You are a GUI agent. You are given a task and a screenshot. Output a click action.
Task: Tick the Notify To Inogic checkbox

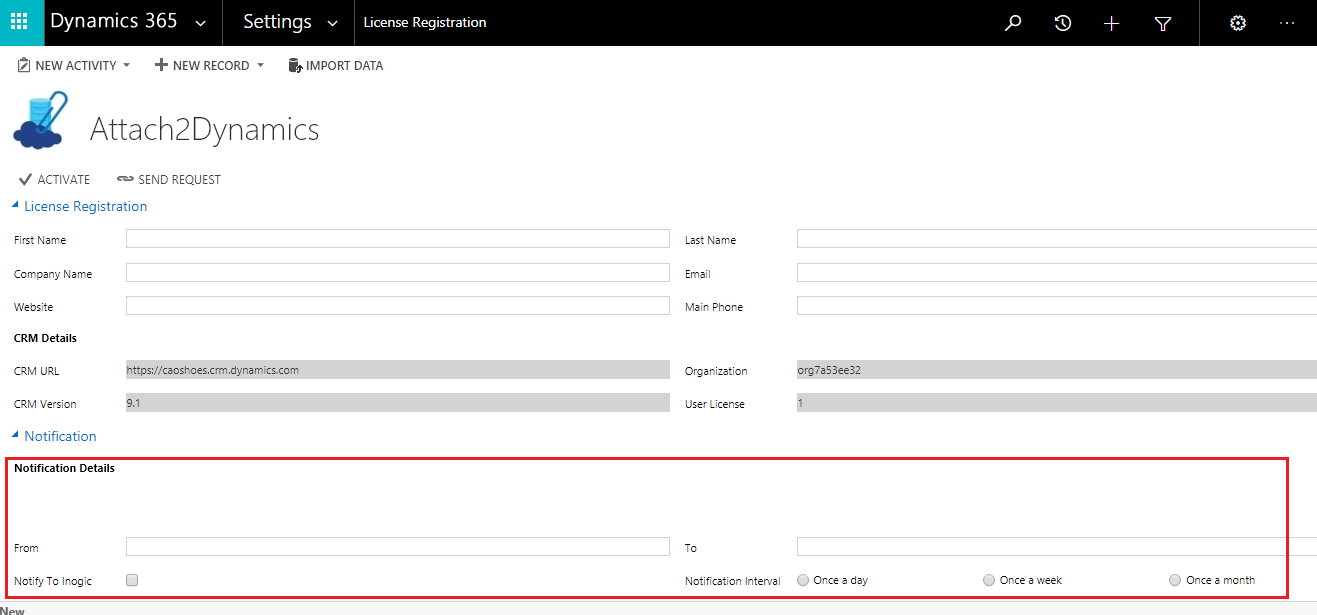(132, 580)
